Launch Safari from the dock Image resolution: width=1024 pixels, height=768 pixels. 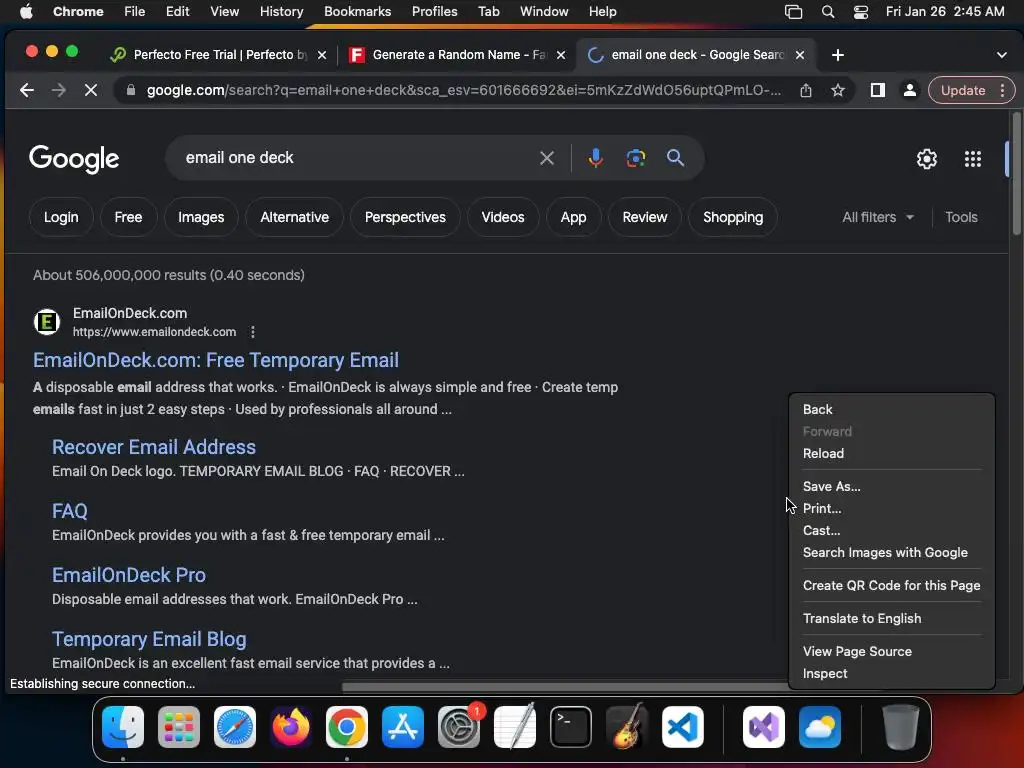(x=235, y=727)
